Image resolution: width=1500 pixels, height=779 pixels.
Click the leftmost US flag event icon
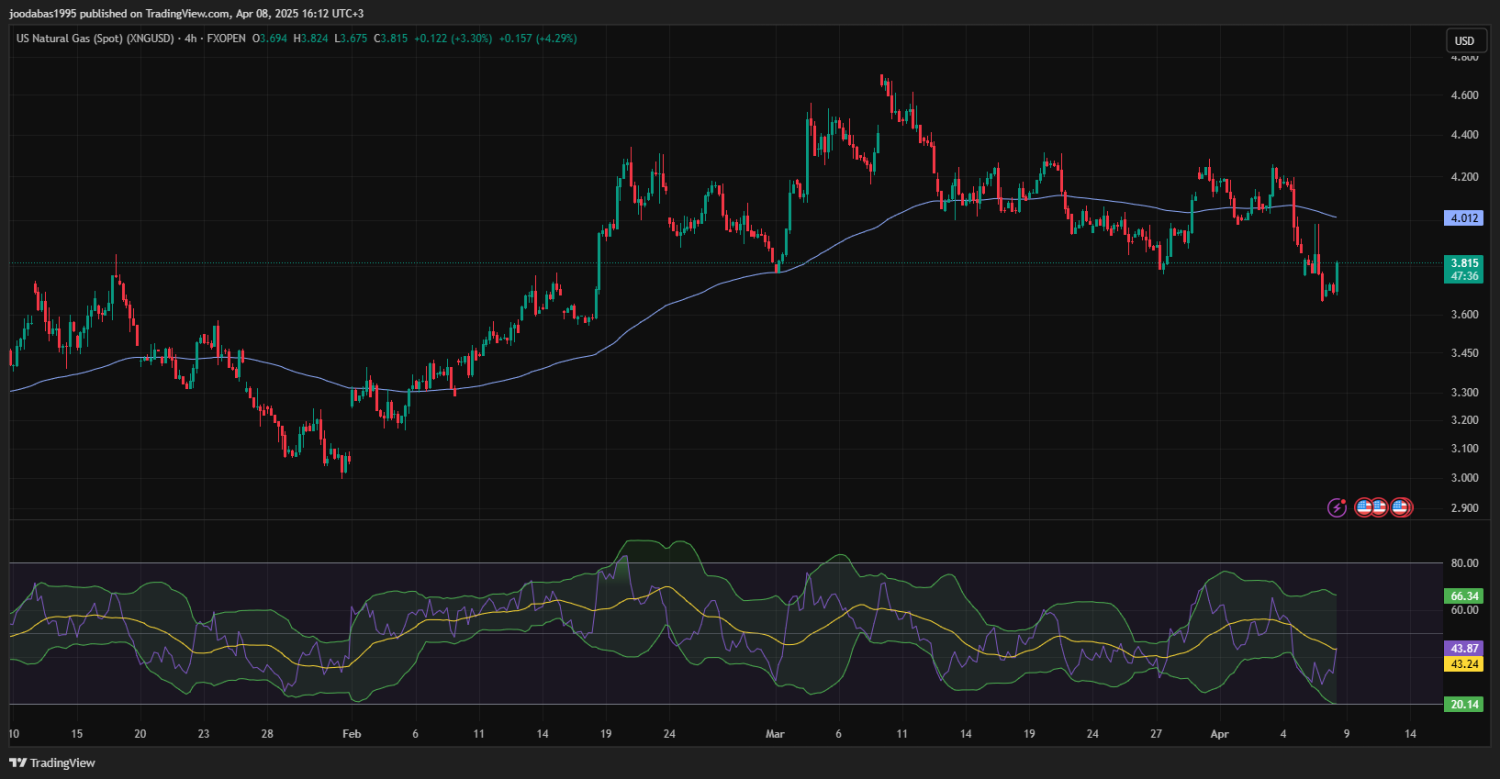click(x=1364, y=508)
